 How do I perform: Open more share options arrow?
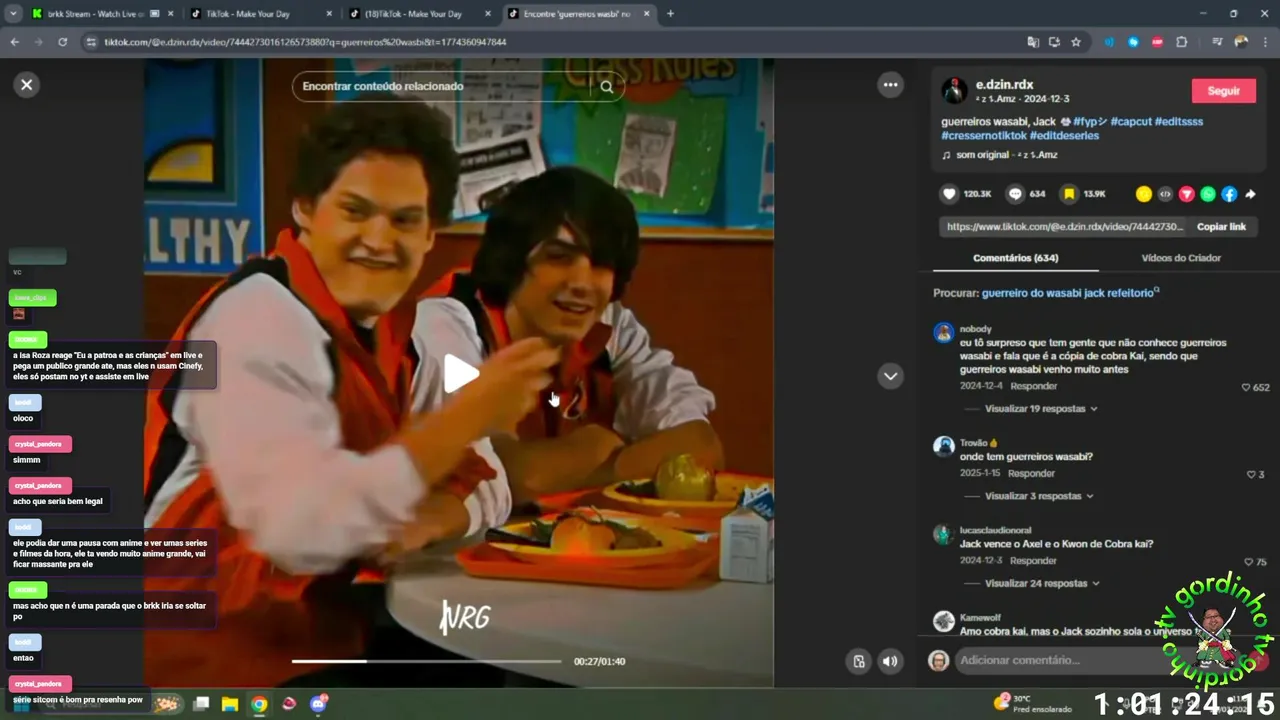(1250, 194)
